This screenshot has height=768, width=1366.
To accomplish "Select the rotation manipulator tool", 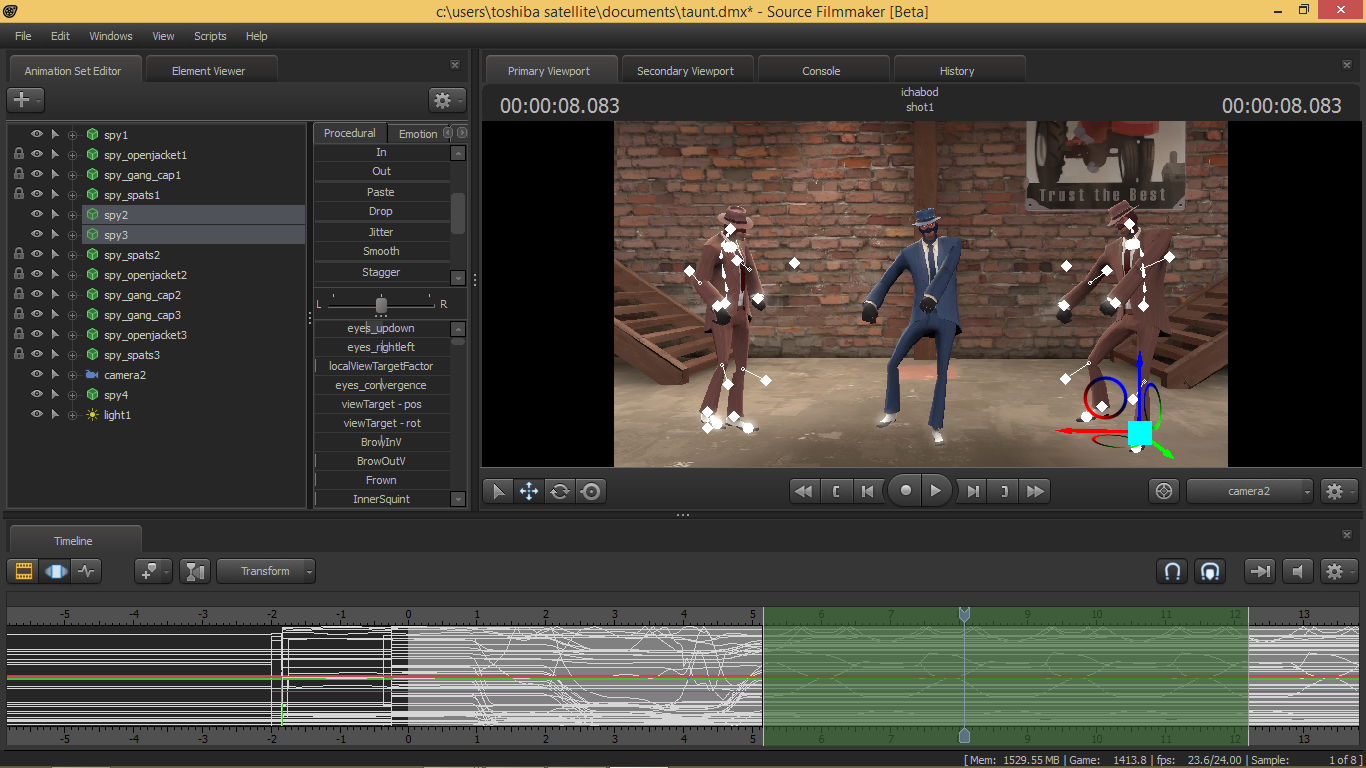I will click(560, 491).
